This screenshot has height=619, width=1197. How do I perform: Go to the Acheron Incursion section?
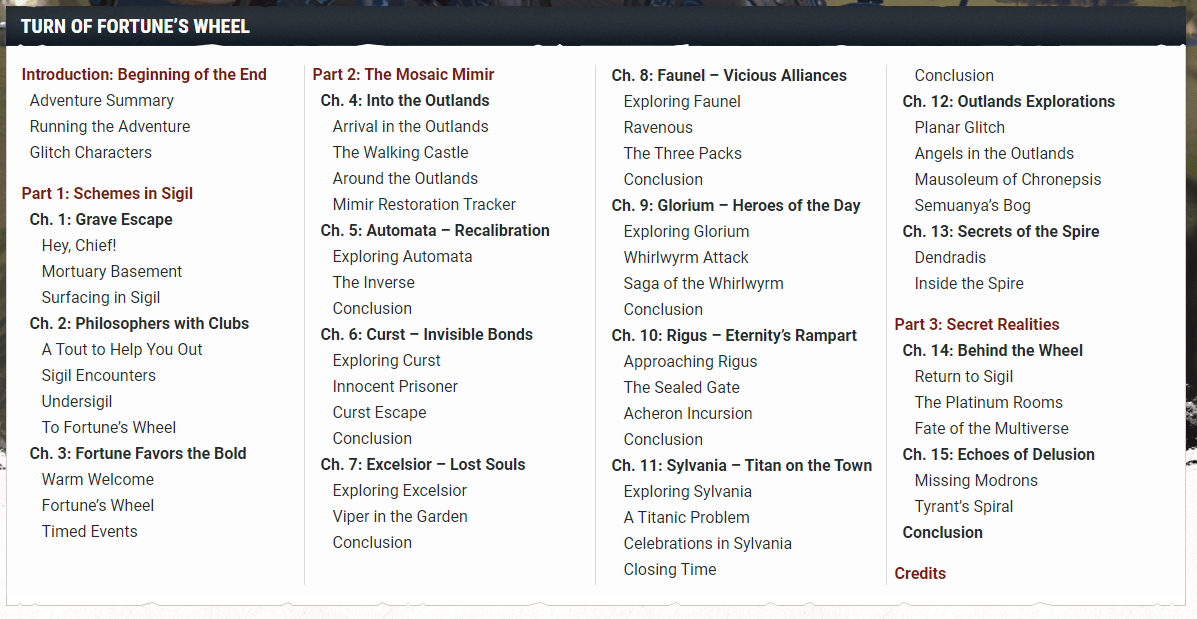coord(688,414)
